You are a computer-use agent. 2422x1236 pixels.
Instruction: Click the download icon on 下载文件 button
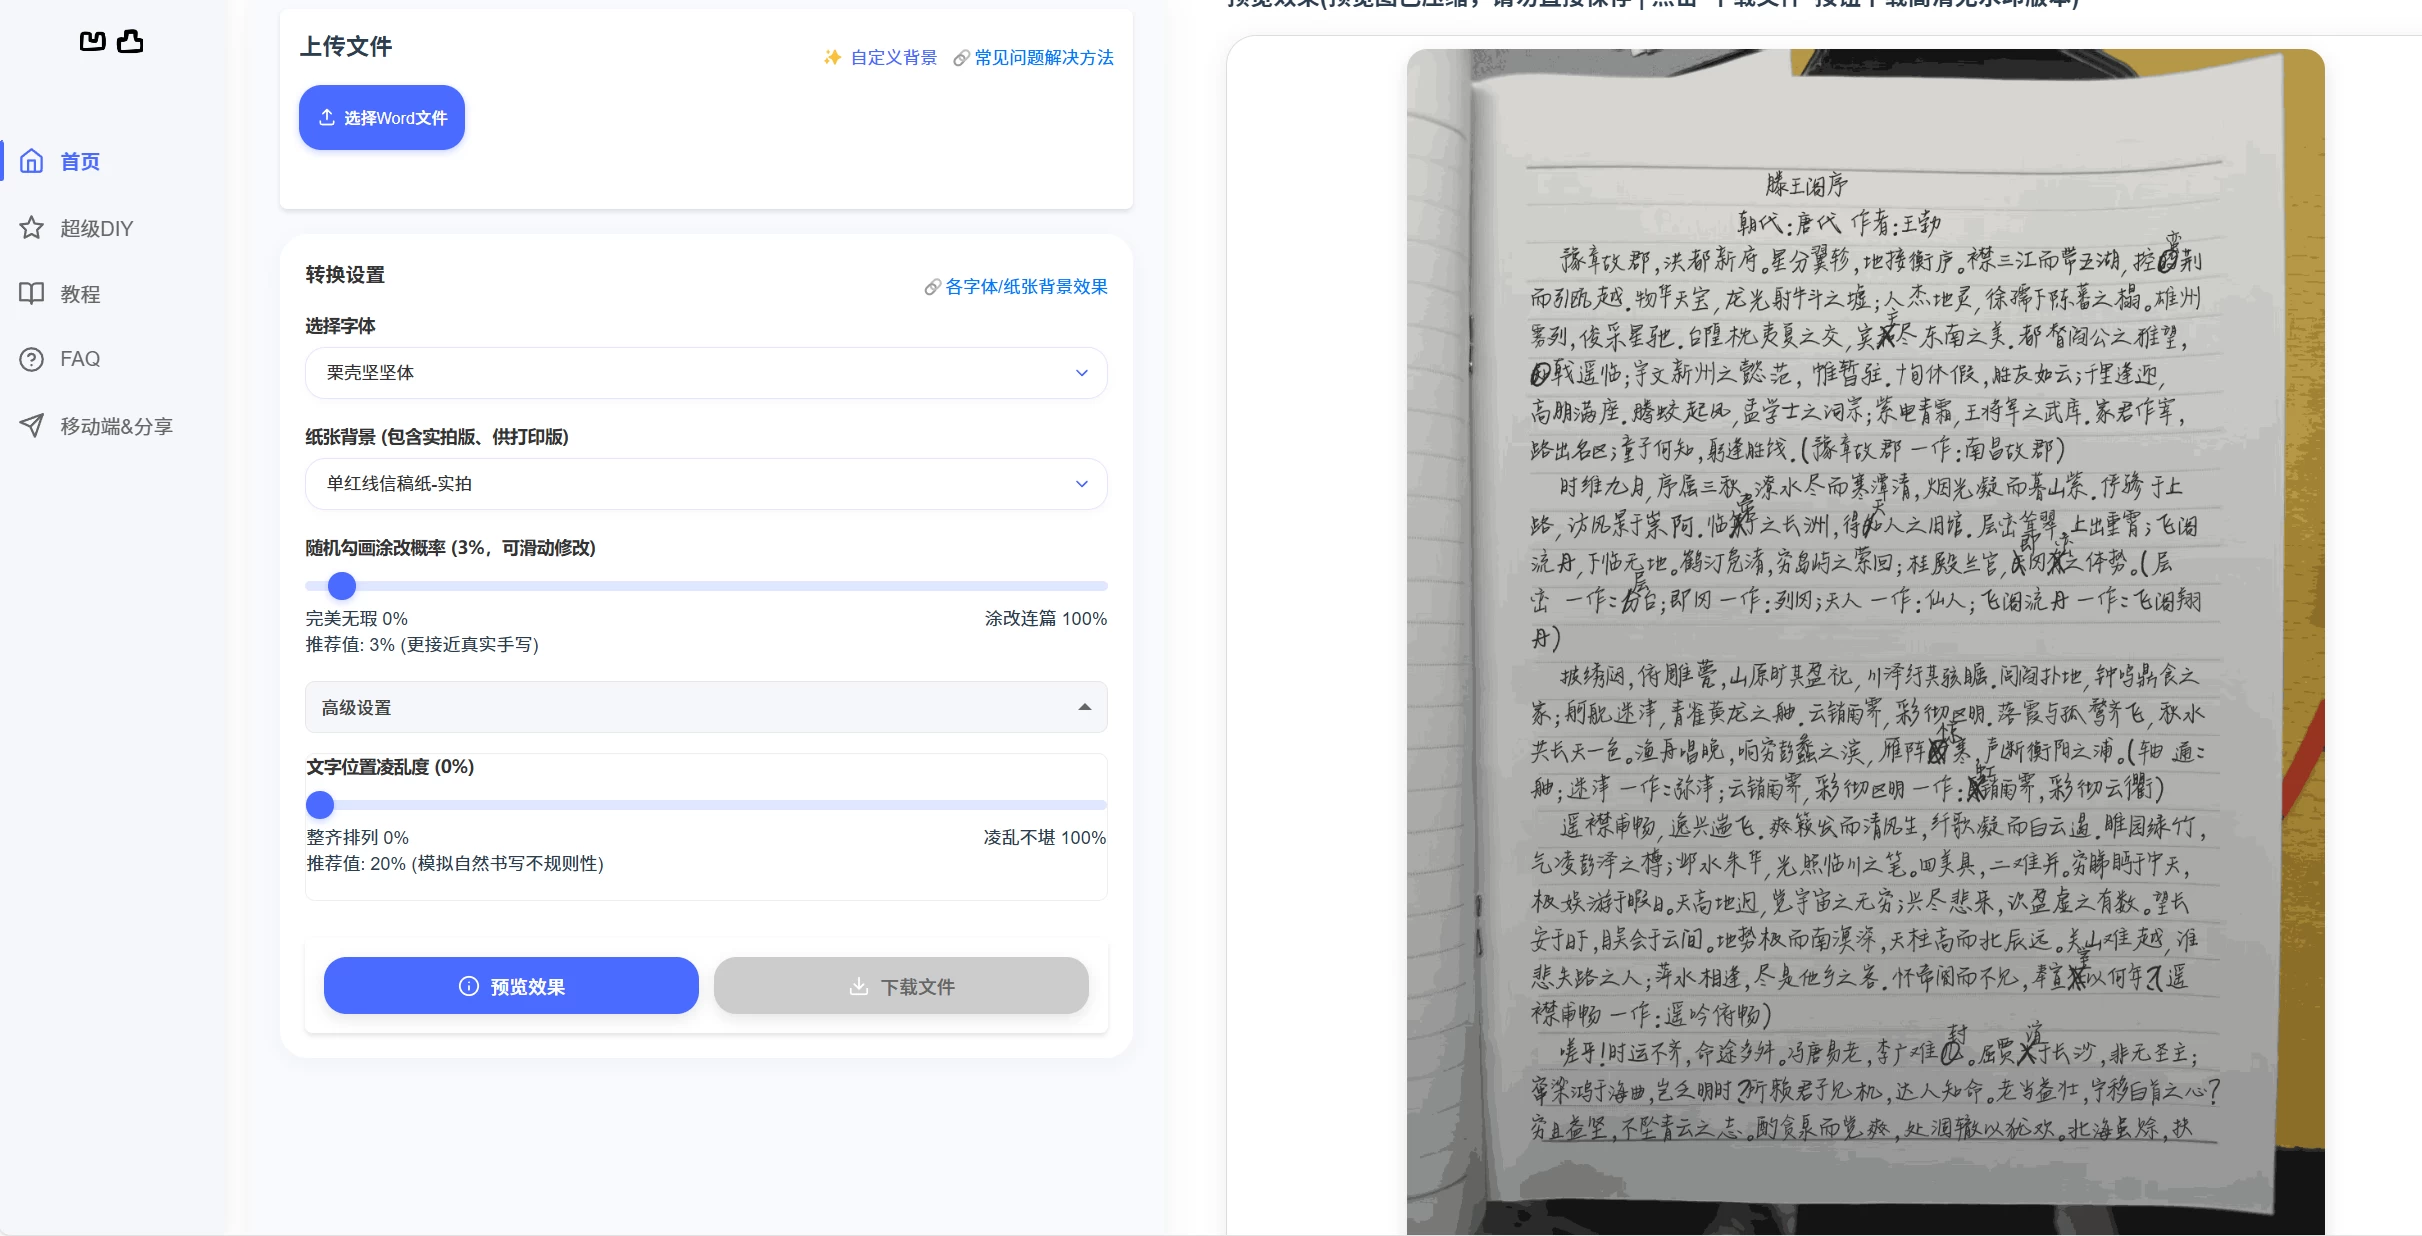point(859,986)
